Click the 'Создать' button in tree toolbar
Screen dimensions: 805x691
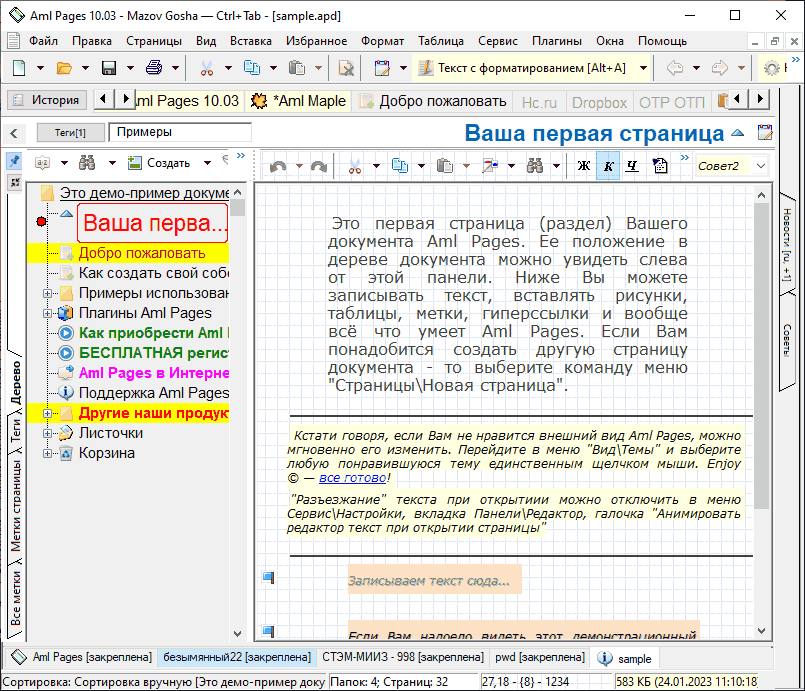159,163
